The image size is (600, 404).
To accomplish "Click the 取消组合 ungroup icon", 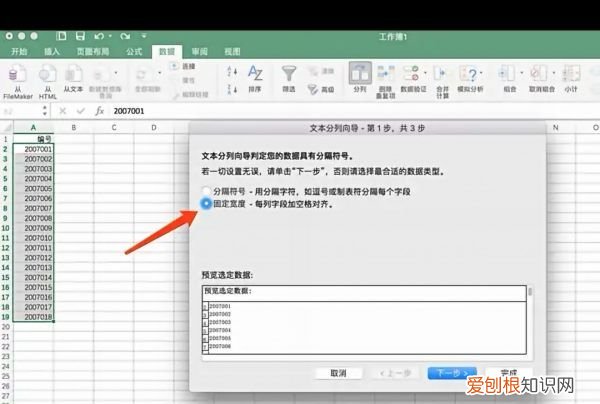I will point(539,73).
